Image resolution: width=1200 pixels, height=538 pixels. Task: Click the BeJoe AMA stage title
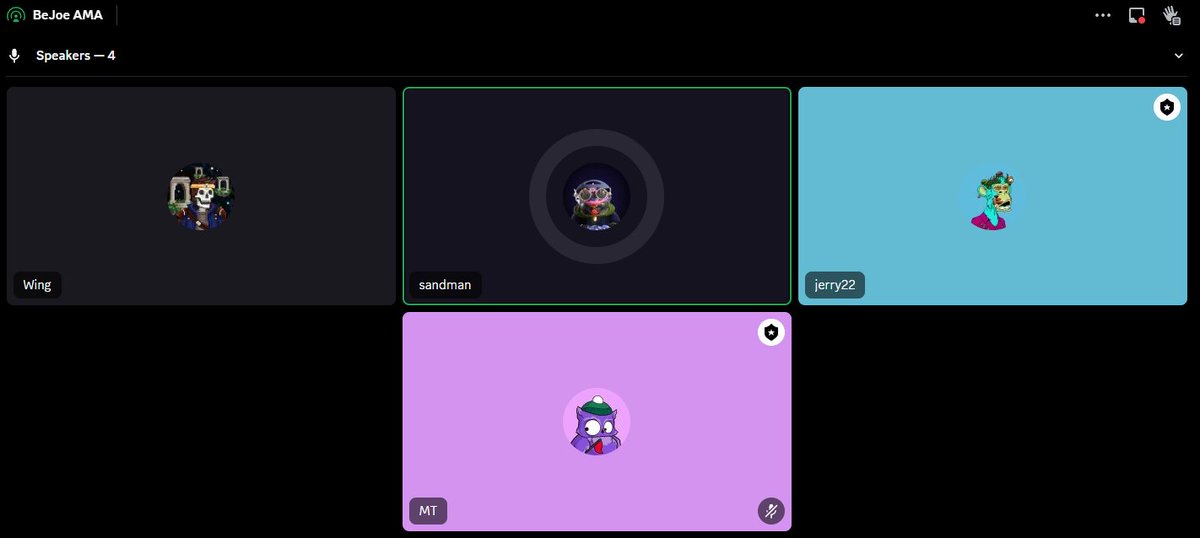point(68,15)
